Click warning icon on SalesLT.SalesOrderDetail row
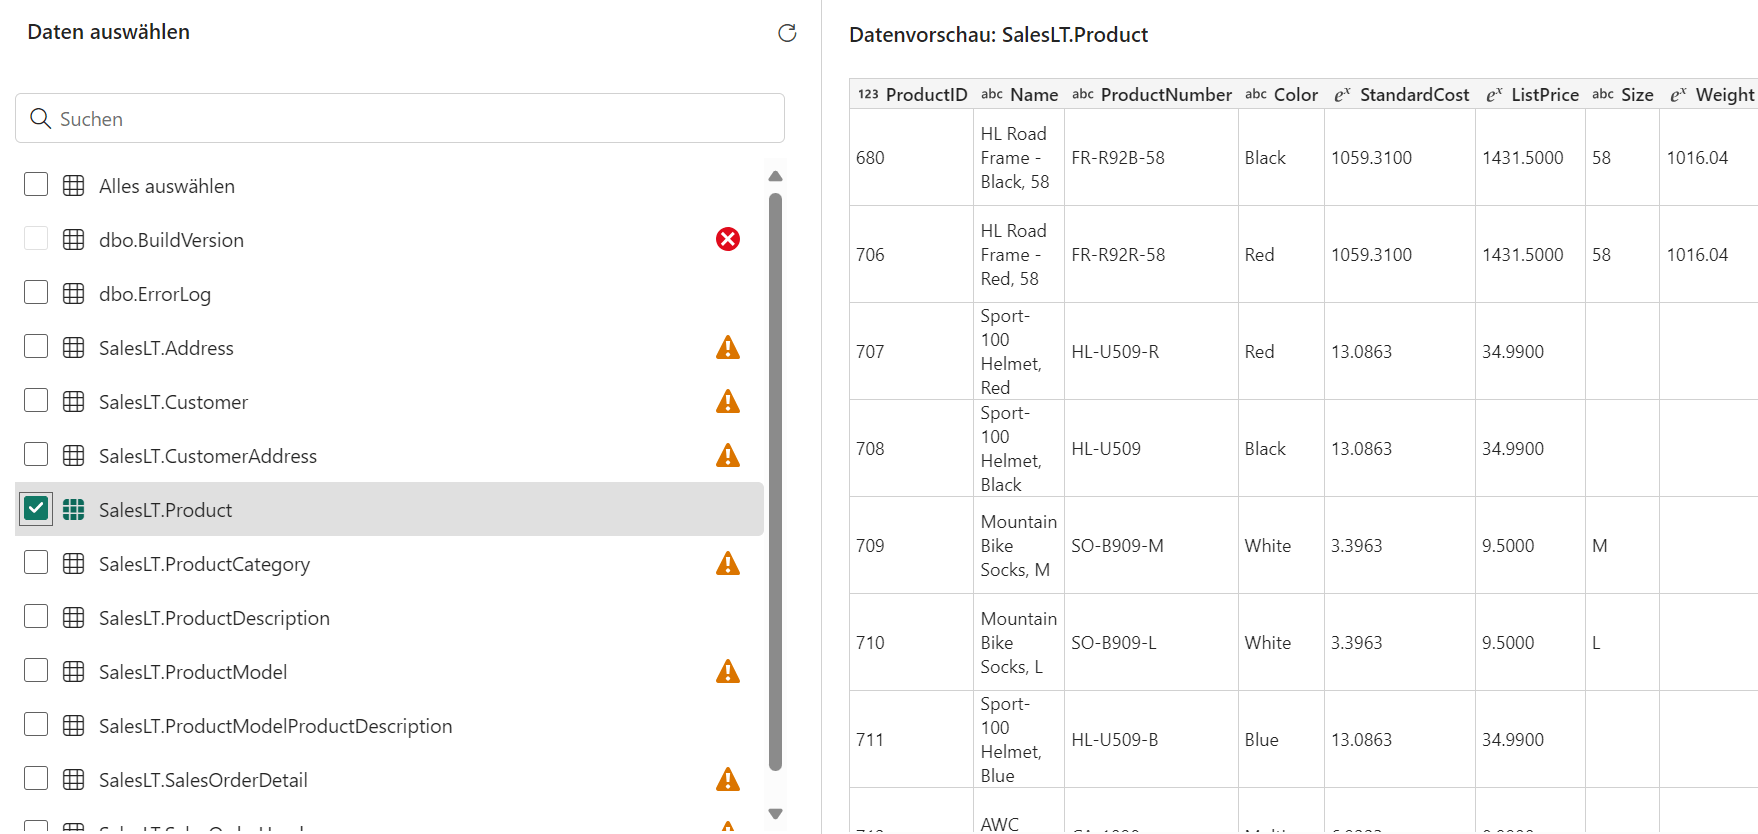Image resolution: width=1758 pixels, height=834 pixels. point(727,779)
